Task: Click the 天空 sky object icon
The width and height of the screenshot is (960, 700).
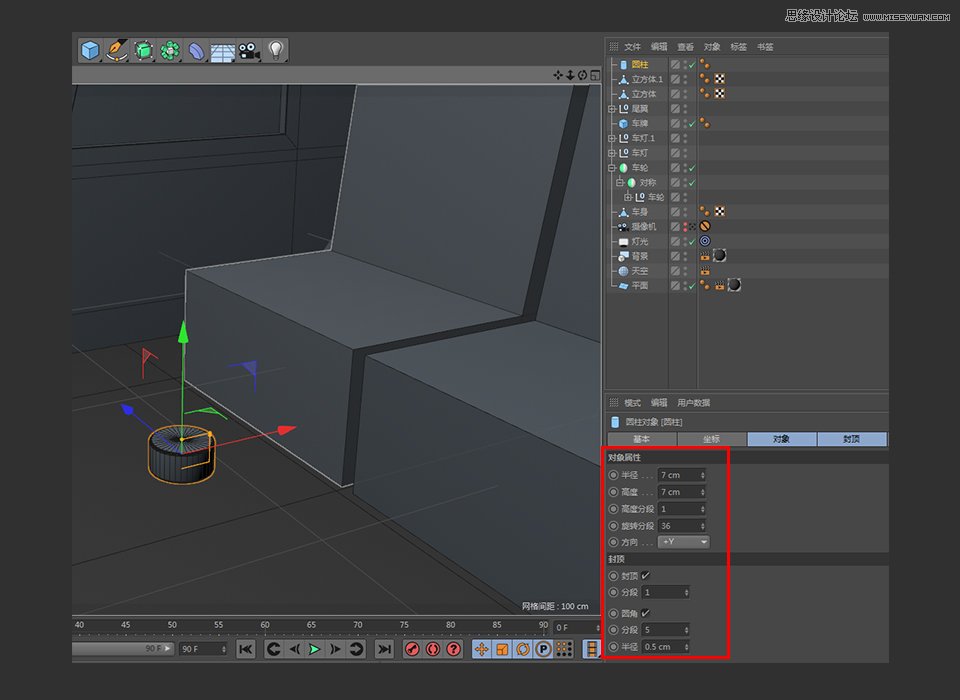Action: pos(622,272)
